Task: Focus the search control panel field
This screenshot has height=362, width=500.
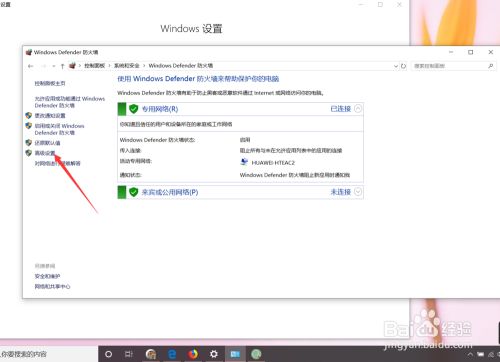Action: click(453, 66)
